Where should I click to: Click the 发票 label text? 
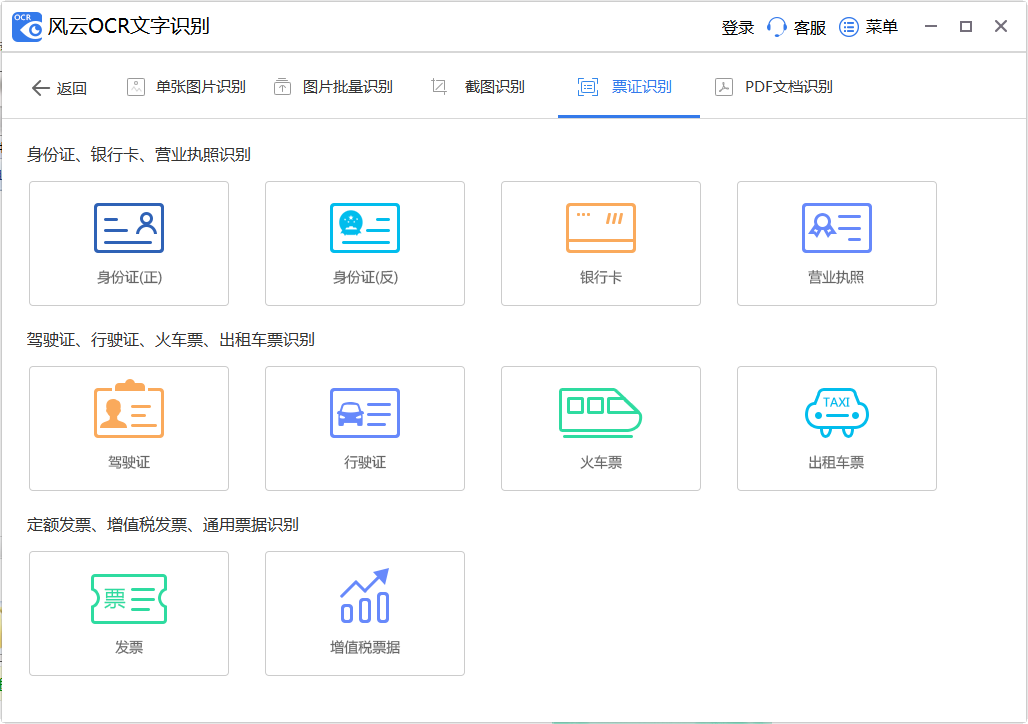coord(129,647)
